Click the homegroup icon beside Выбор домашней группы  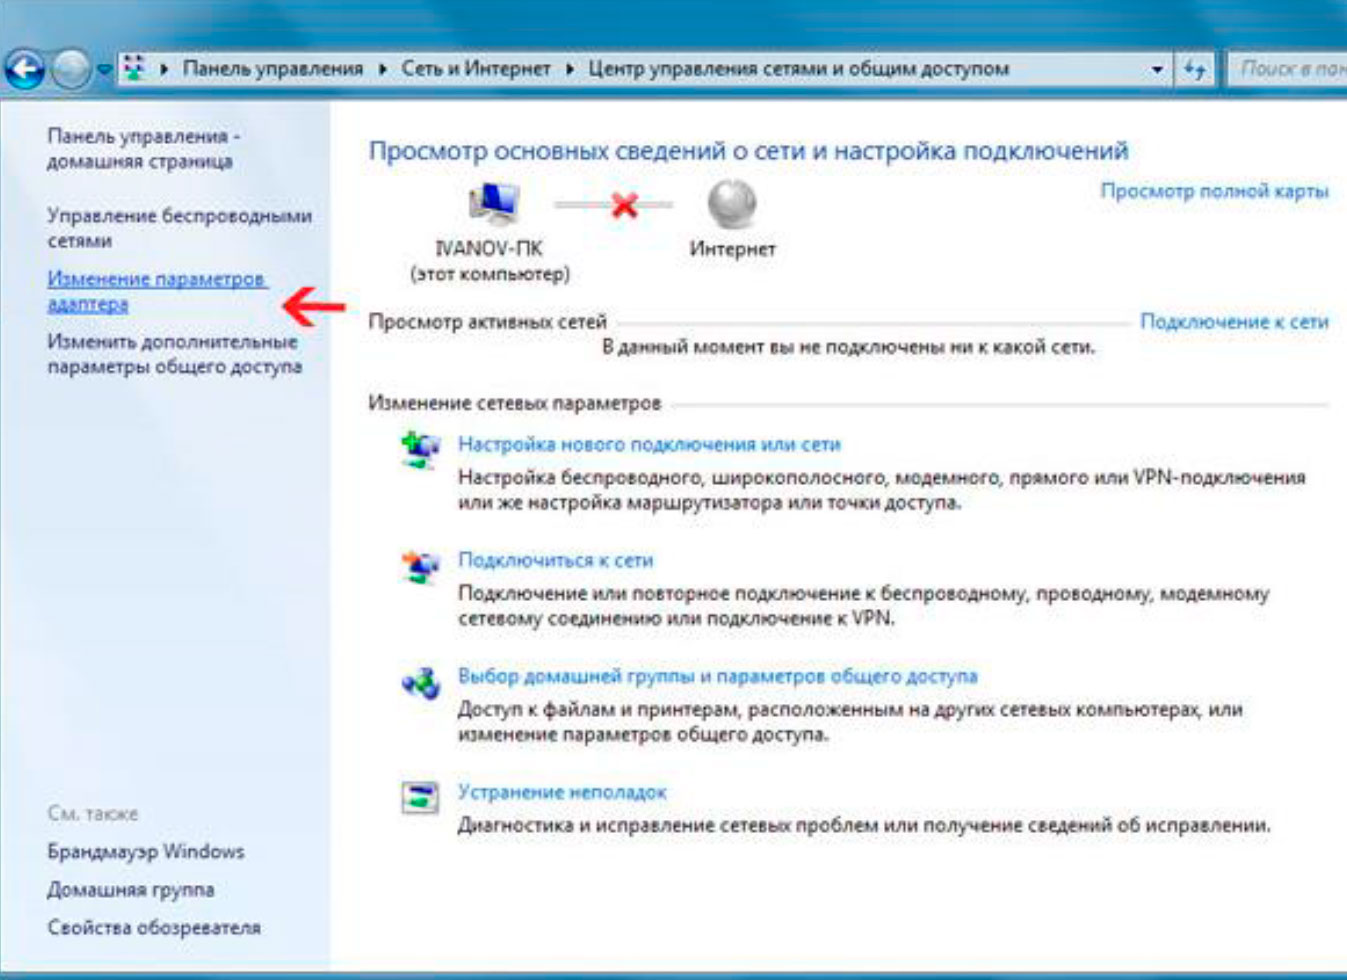tap(420, 683)
